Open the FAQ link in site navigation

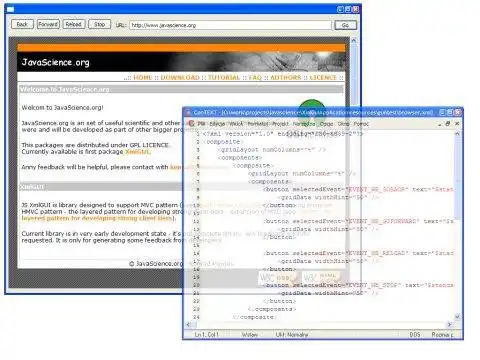tap(255, 77)
